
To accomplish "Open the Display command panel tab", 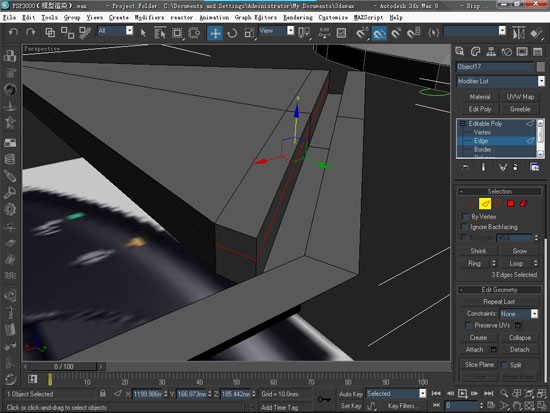I will click(522, 52).
